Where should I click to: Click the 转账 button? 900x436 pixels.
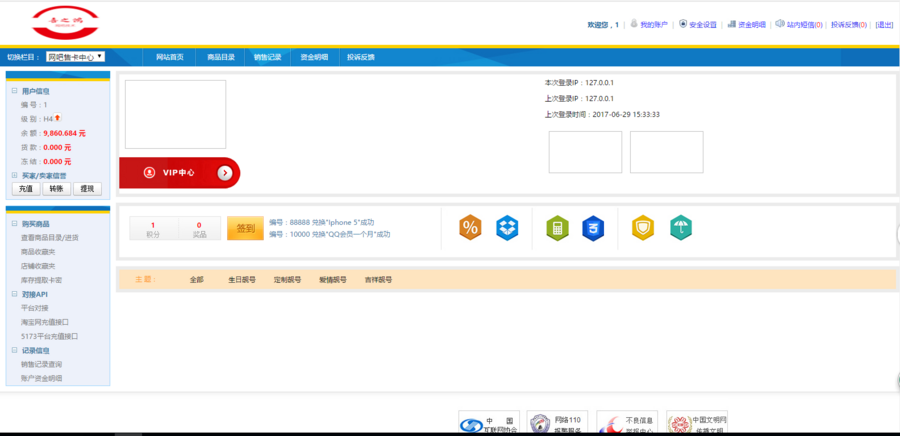point(57,189)
